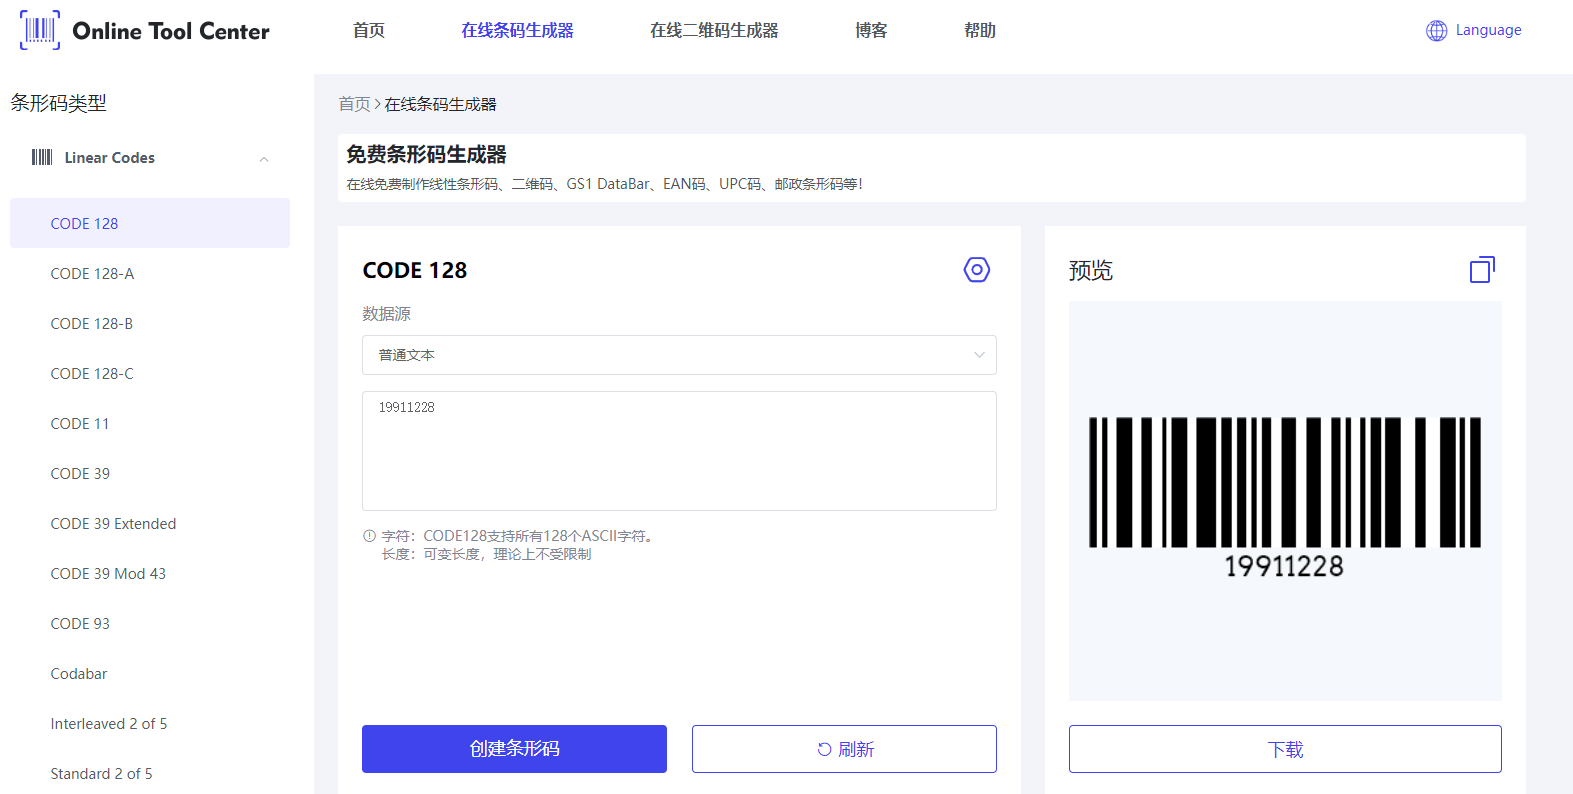
Task: Click the 数据源 label
Action: [x=386, y=313]
